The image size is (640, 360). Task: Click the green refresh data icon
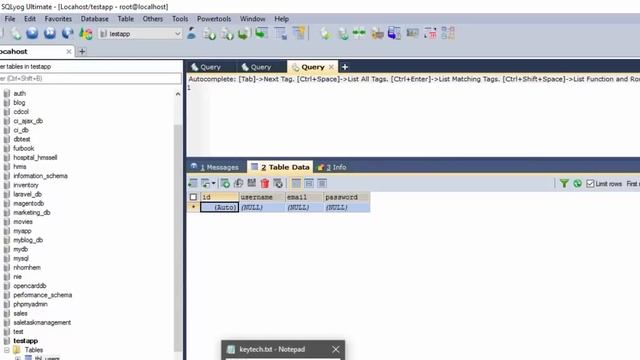coord(577,184)
